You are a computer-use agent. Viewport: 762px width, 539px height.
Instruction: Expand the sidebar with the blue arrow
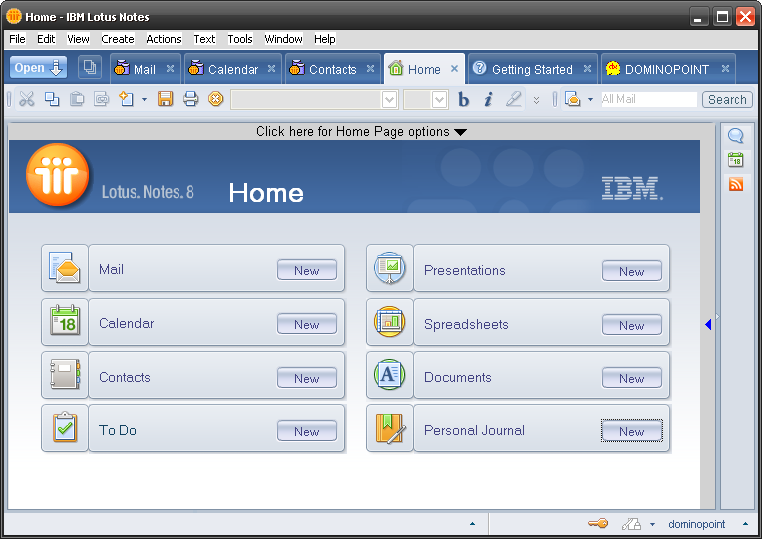(x=708, y=324)
